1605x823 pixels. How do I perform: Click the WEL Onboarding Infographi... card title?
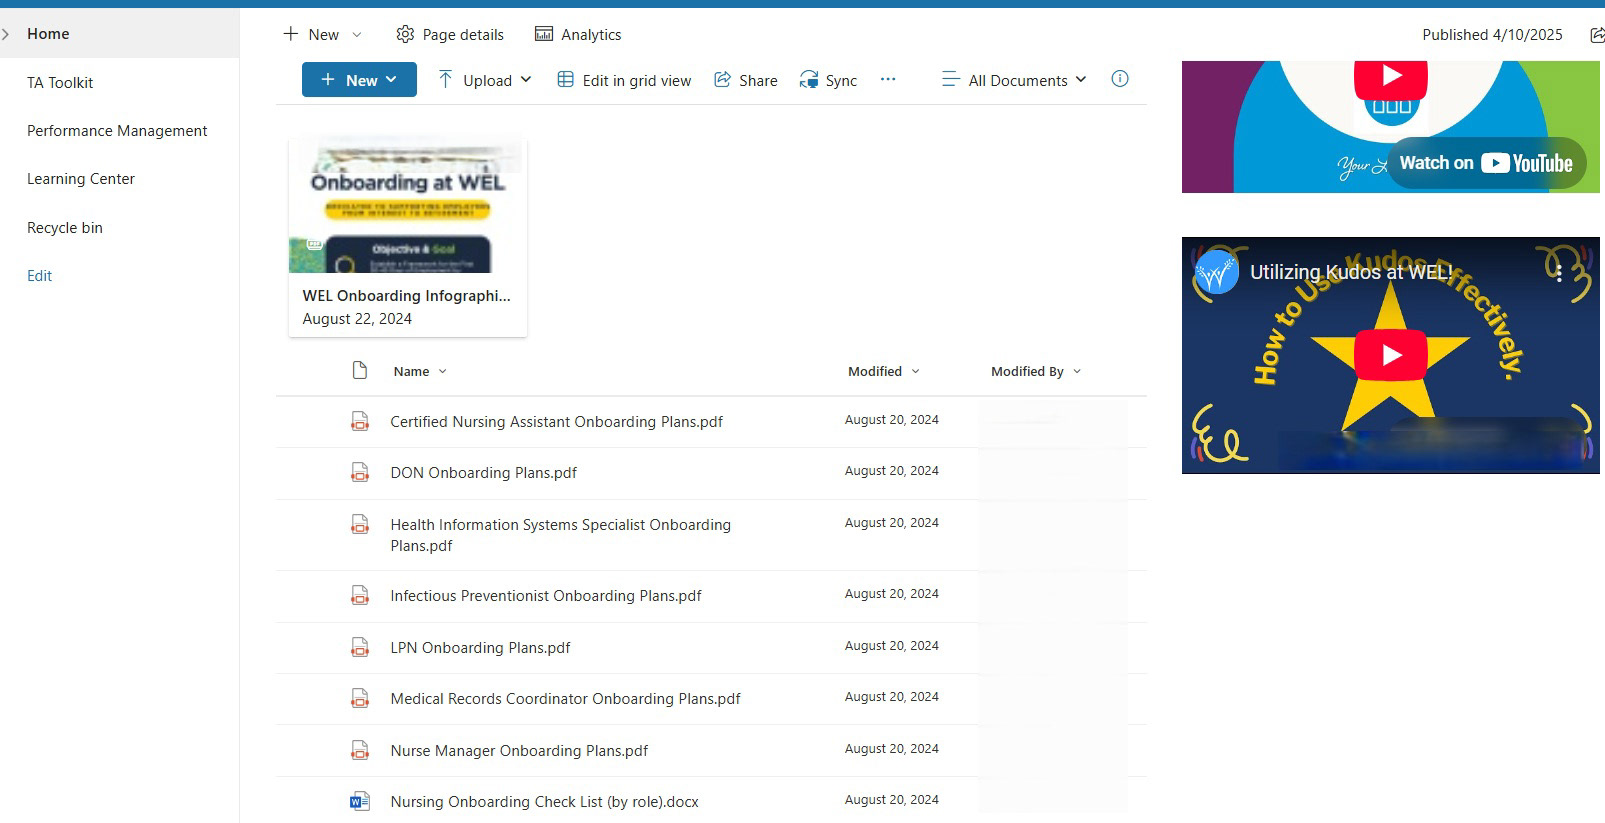(406, 296)
